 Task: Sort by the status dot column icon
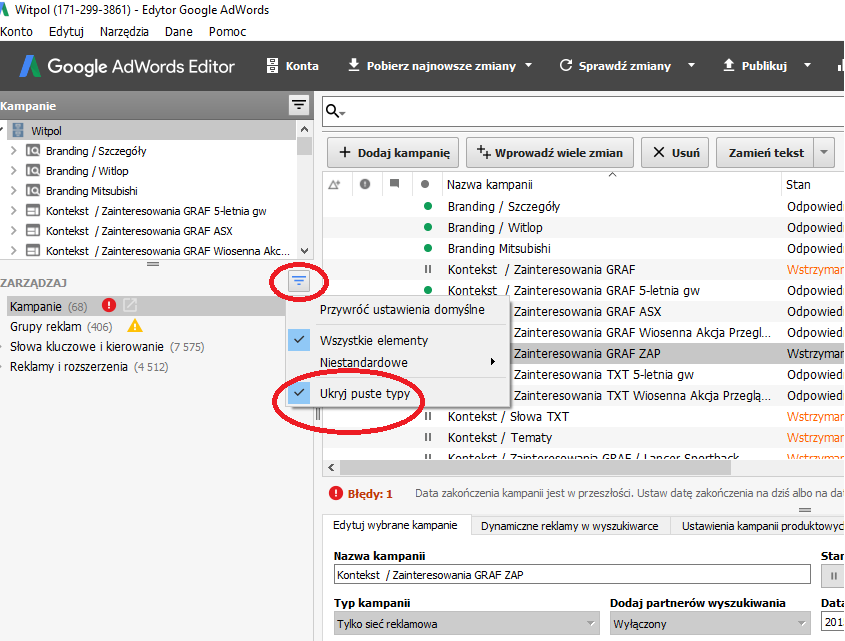[425, 184]
